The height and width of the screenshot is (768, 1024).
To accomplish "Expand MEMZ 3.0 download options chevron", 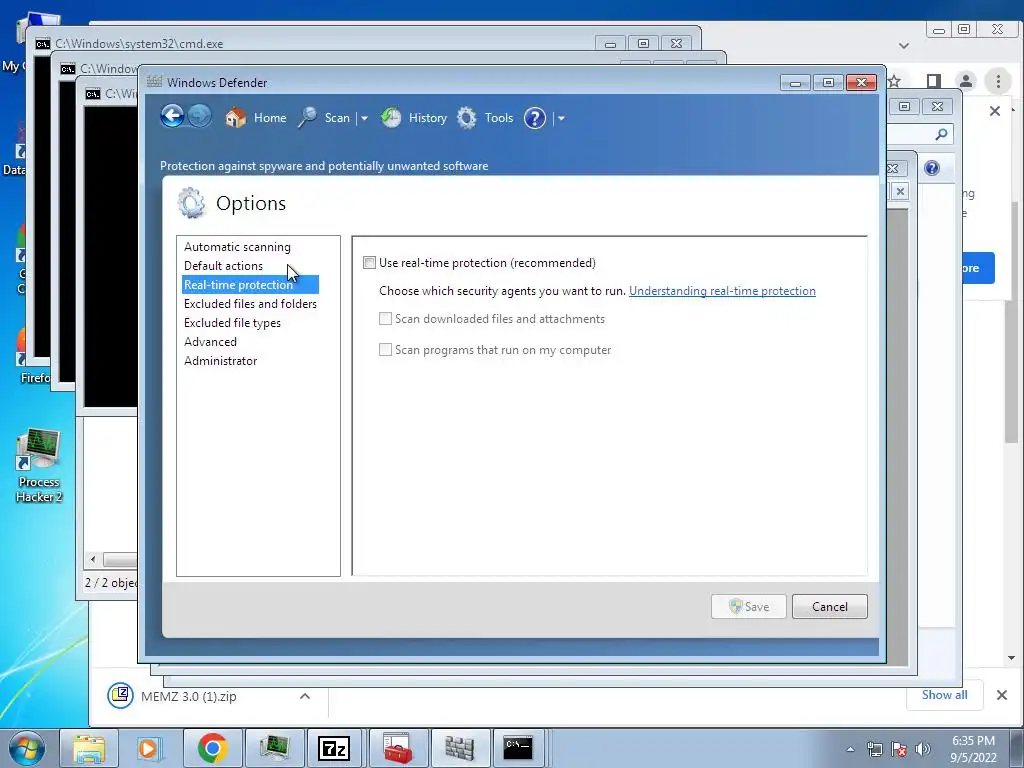I will coord(305,696).
